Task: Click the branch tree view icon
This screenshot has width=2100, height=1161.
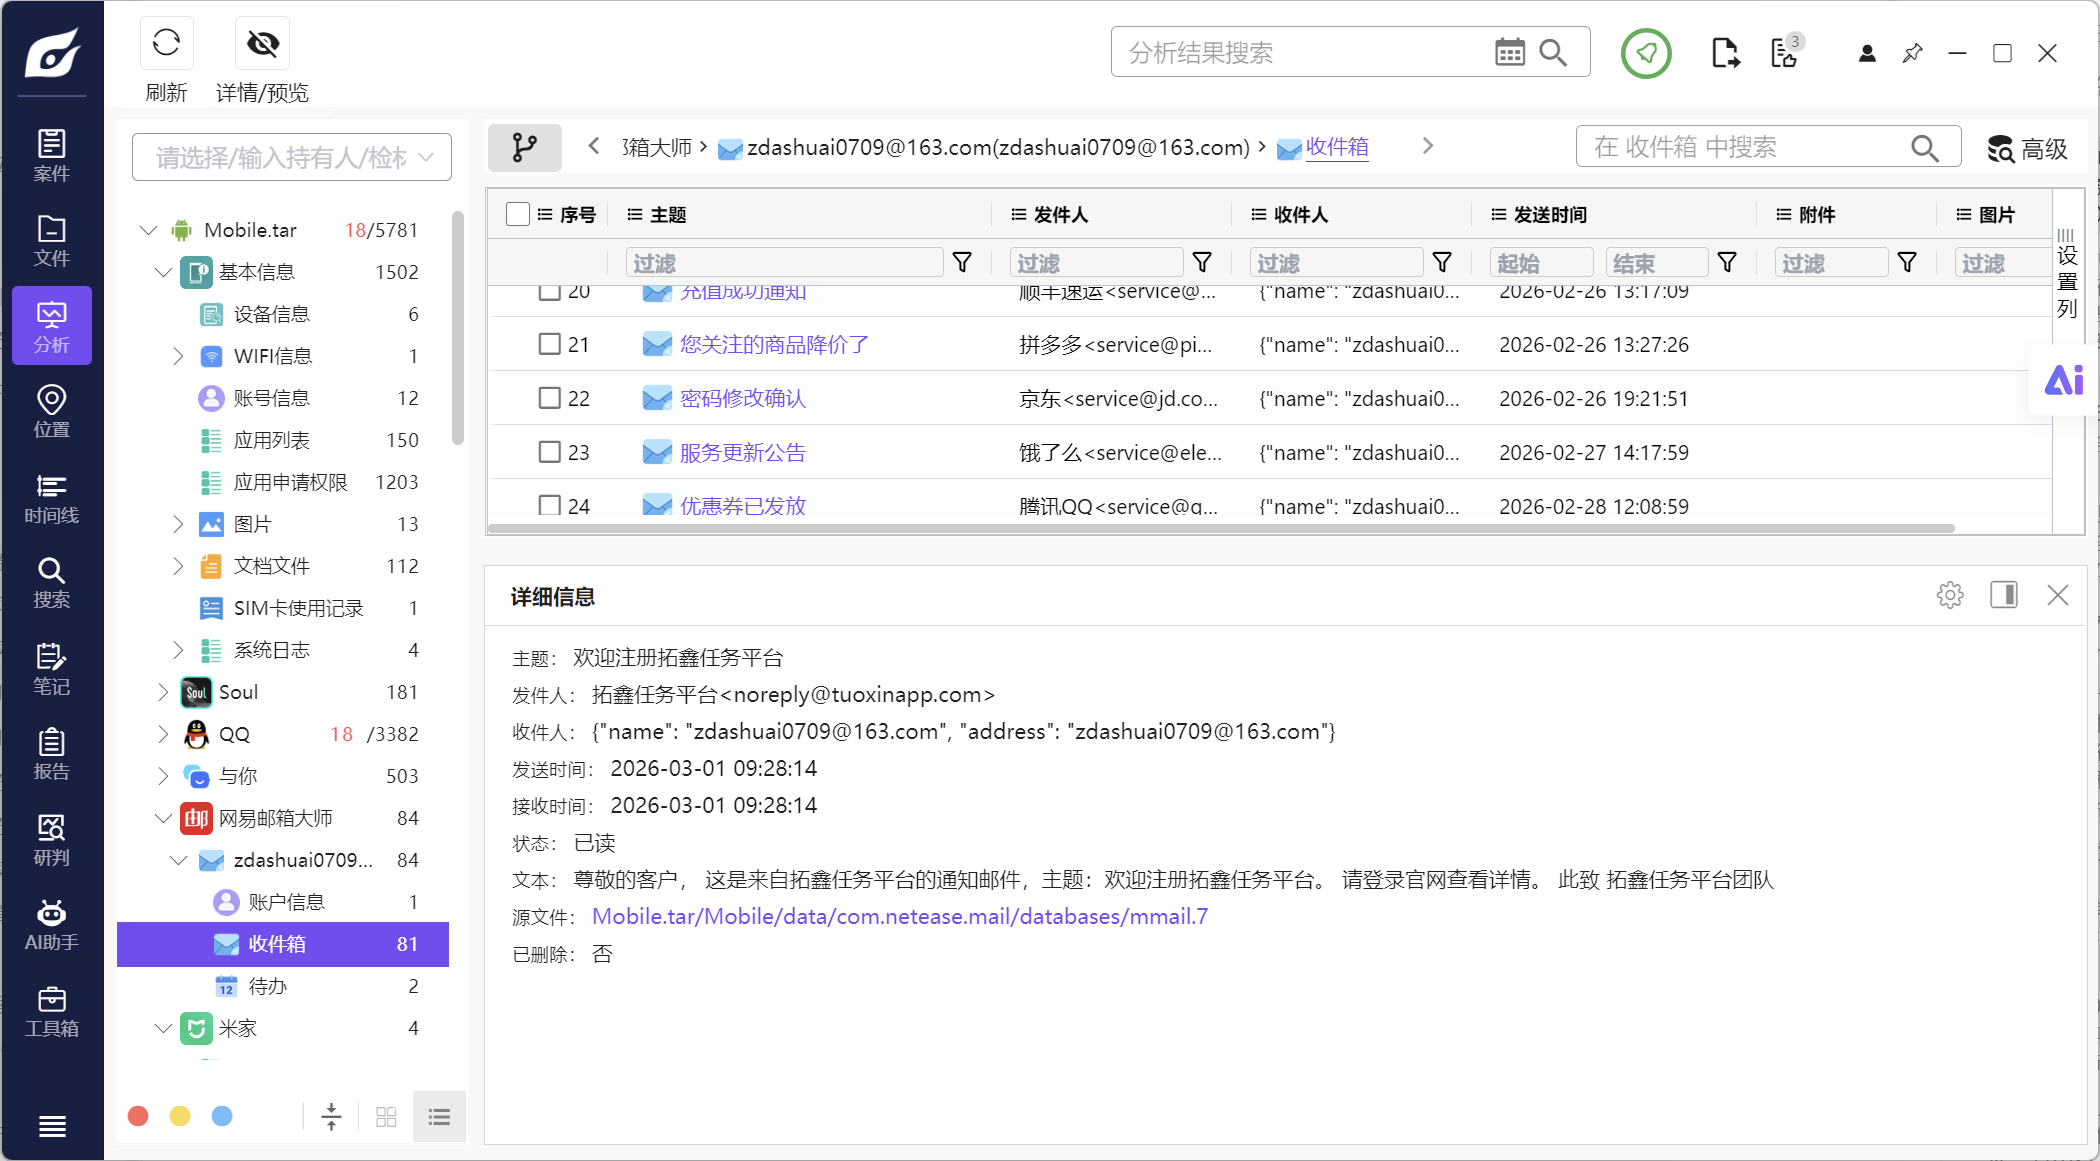Action: [524, 148]
